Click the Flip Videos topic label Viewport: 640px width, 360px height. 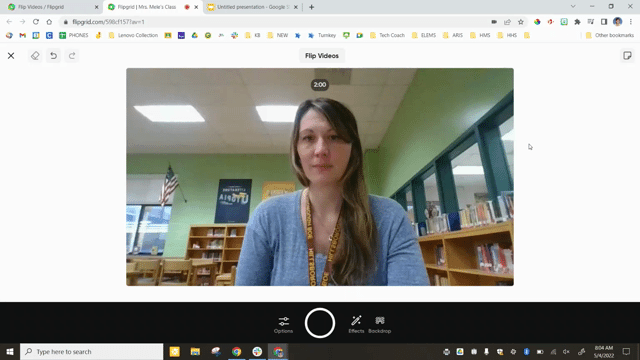tap(322, 56)
